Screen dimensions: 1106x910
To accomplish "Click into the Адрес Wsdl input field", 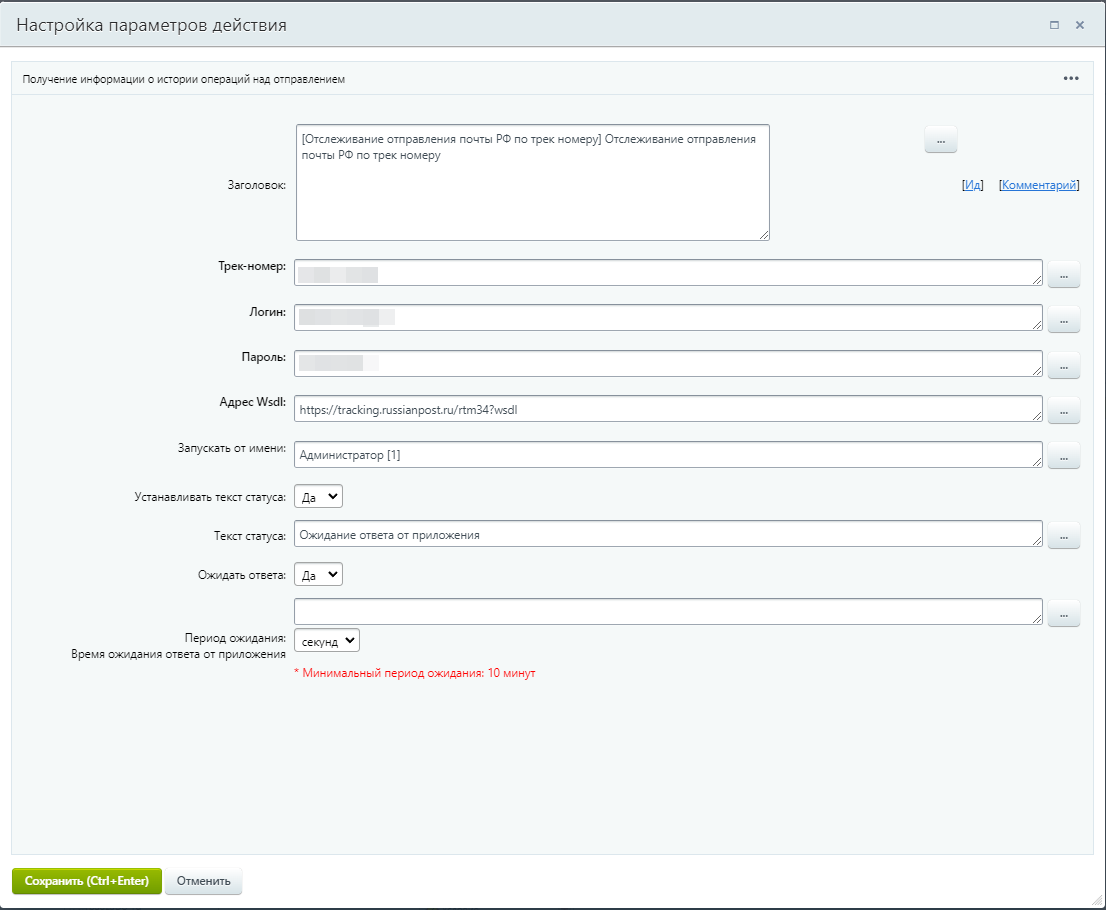I will coord(666,409).
